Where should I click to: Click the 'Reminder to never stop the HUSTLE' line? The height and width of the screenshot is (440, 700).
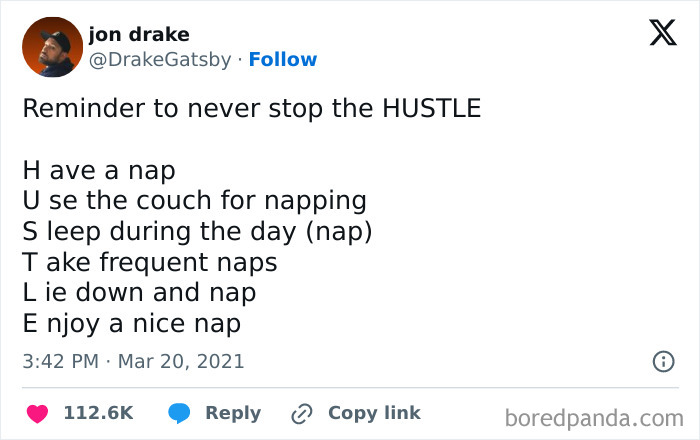tap(252, 108)
